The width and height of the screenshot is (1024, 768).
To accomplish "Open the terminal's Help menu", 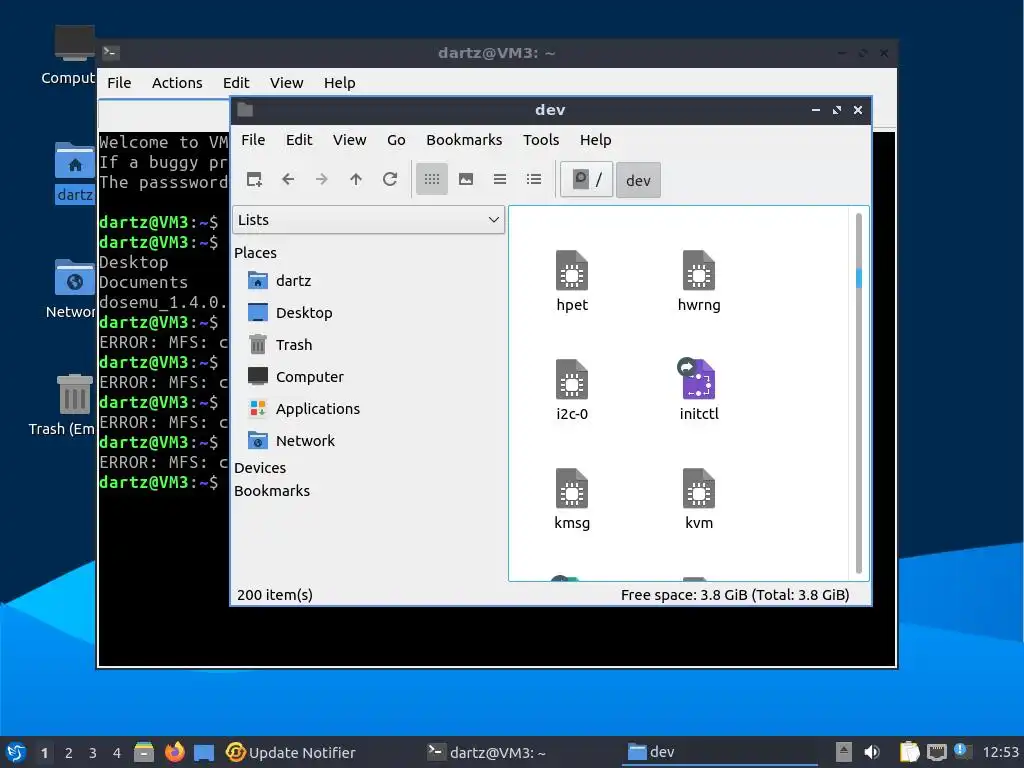I will (x=340, y=83).
